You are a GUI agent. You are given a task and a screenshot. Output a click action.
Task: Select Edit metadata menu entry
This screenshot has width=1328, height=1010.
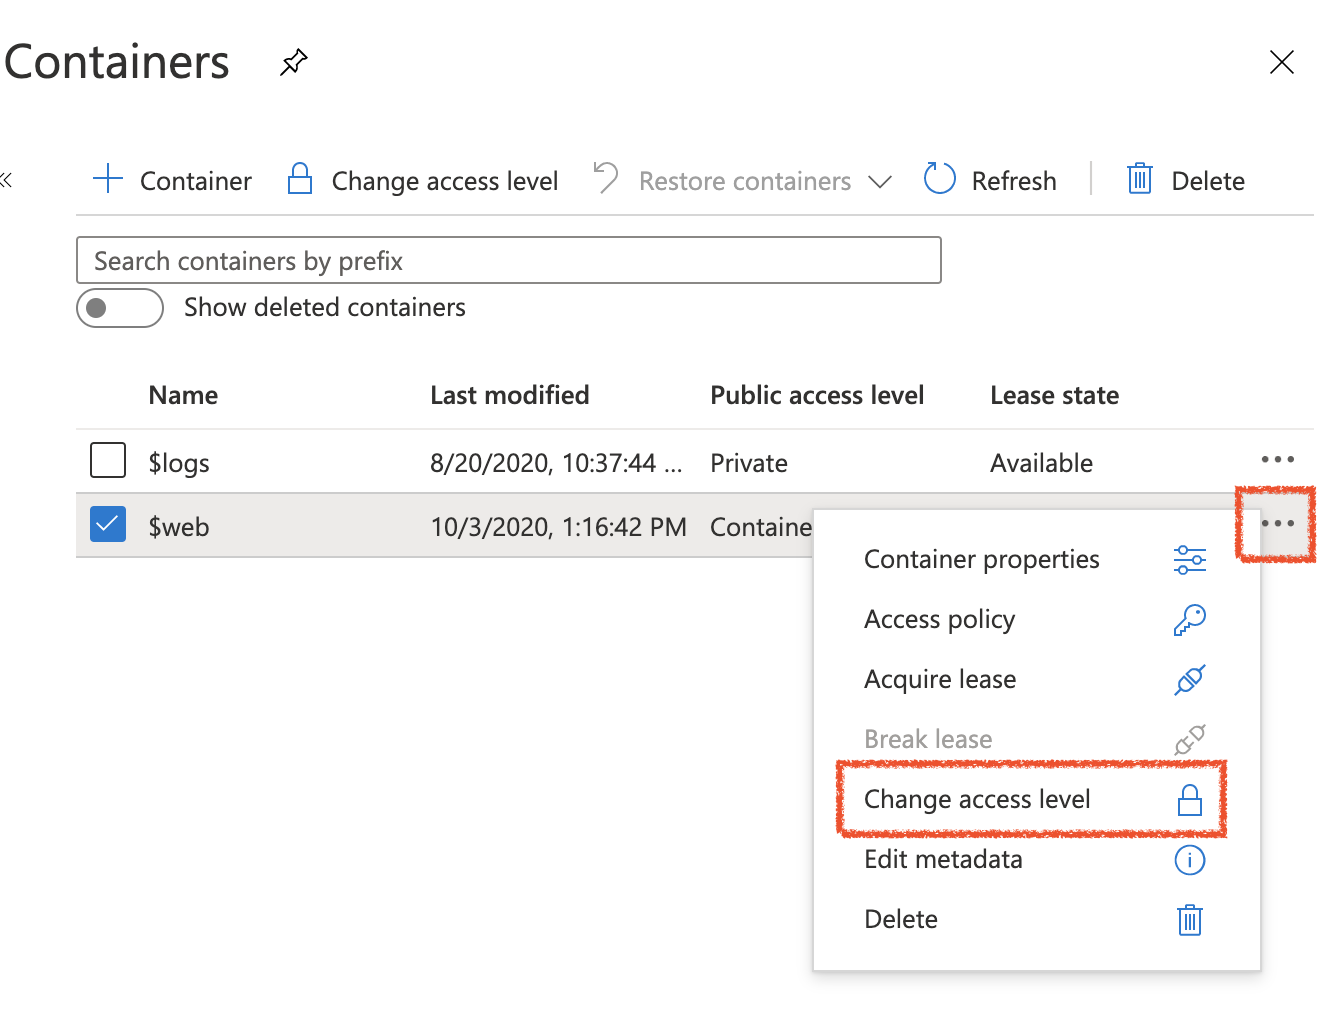point(1036,859)
